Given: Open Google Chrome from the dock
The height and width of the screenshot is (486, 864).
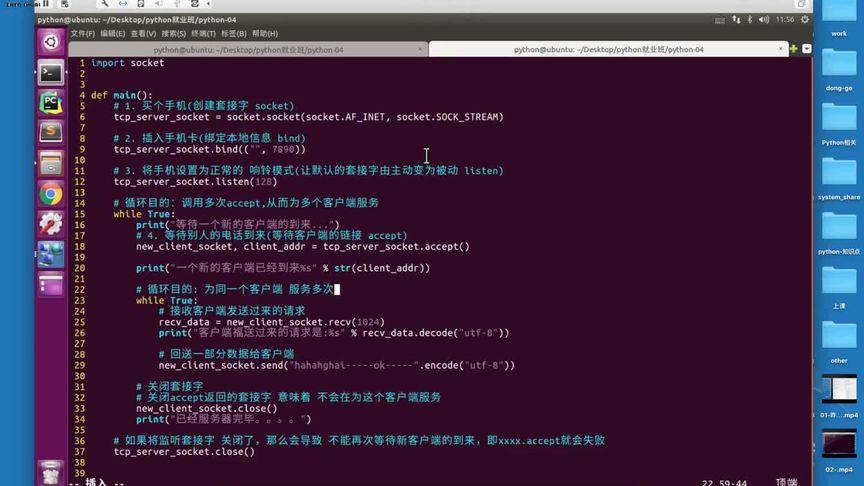Looking at the screenshot, I should pyautogui.click(x=51, y=194).
